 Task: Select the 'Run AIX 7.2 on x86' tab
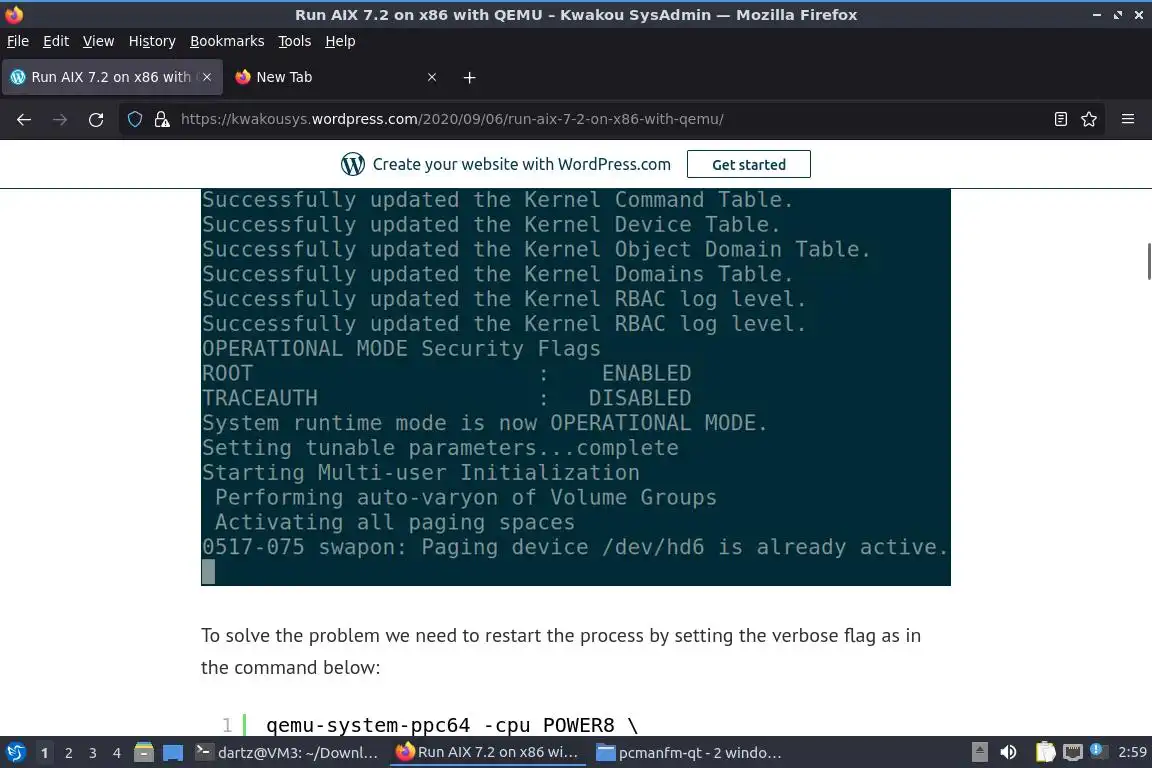[112, 77]
